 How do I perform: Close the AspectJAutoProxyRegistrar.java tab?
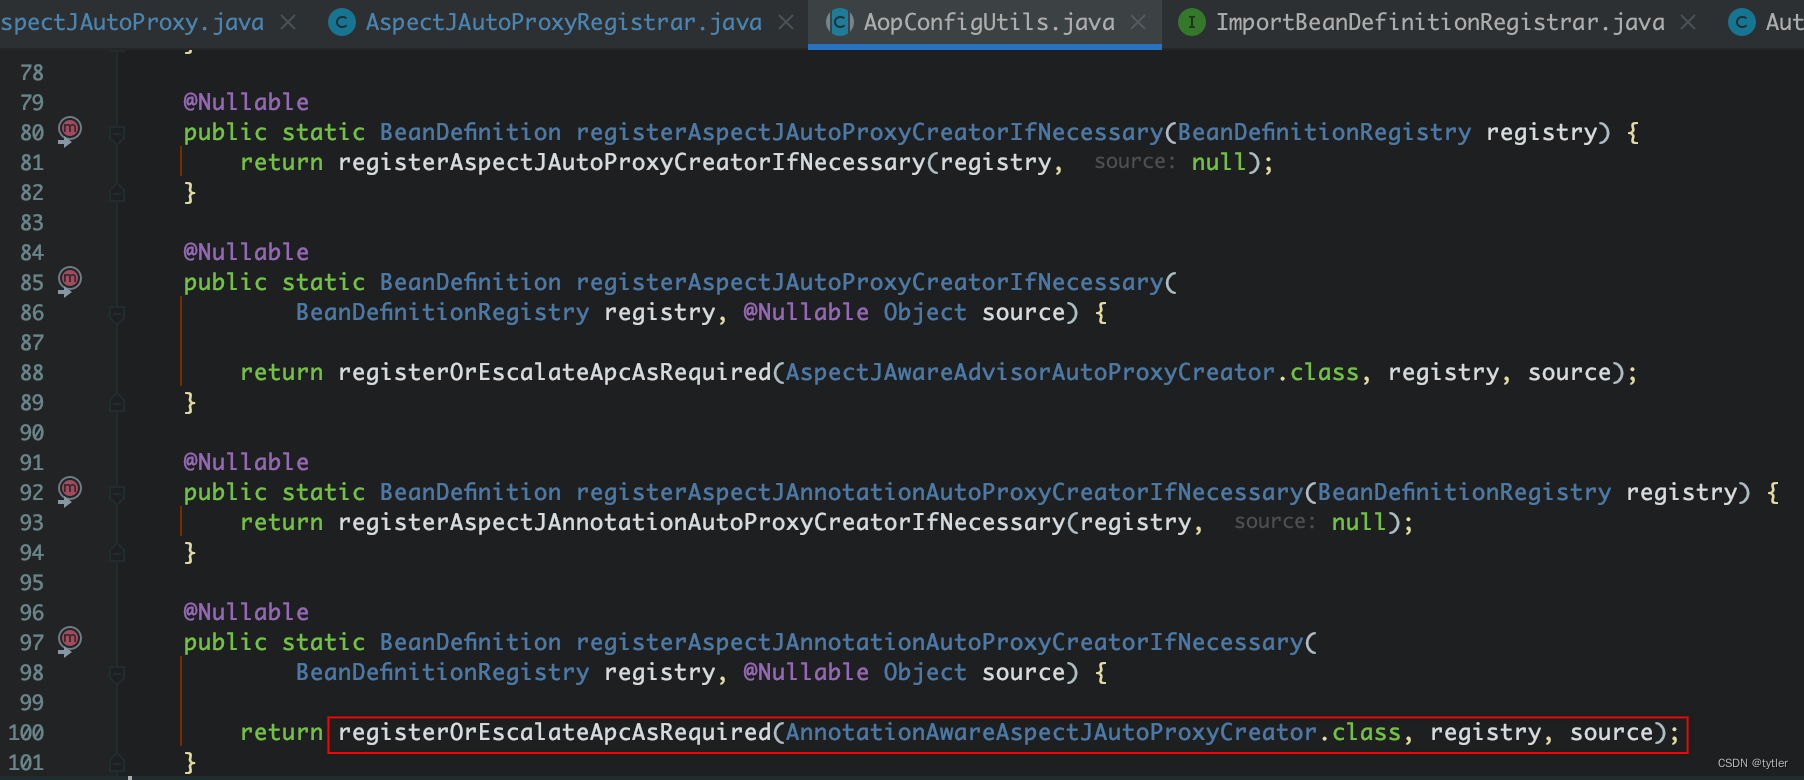[x=787, y=22]
